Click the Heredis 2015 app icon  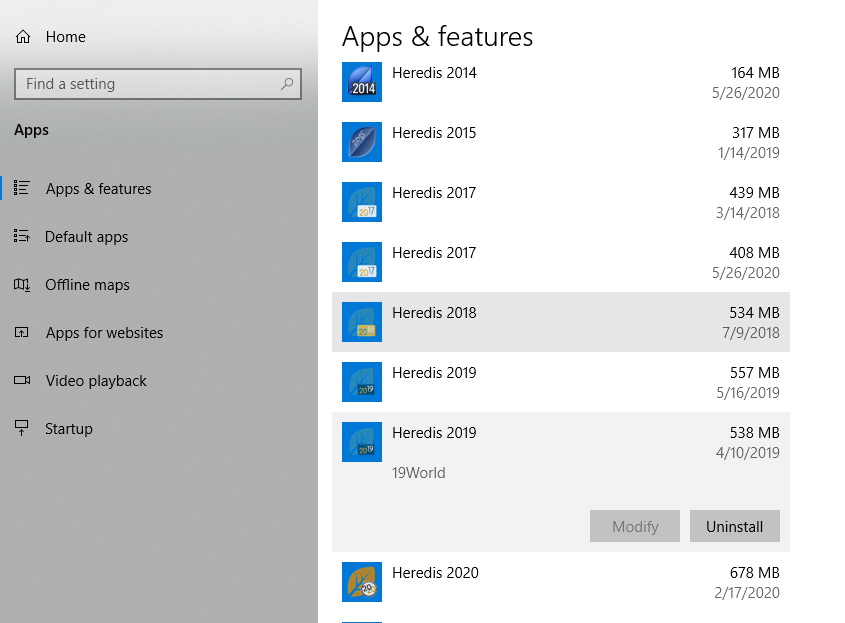pyautogui.click(x=362, y=142)
